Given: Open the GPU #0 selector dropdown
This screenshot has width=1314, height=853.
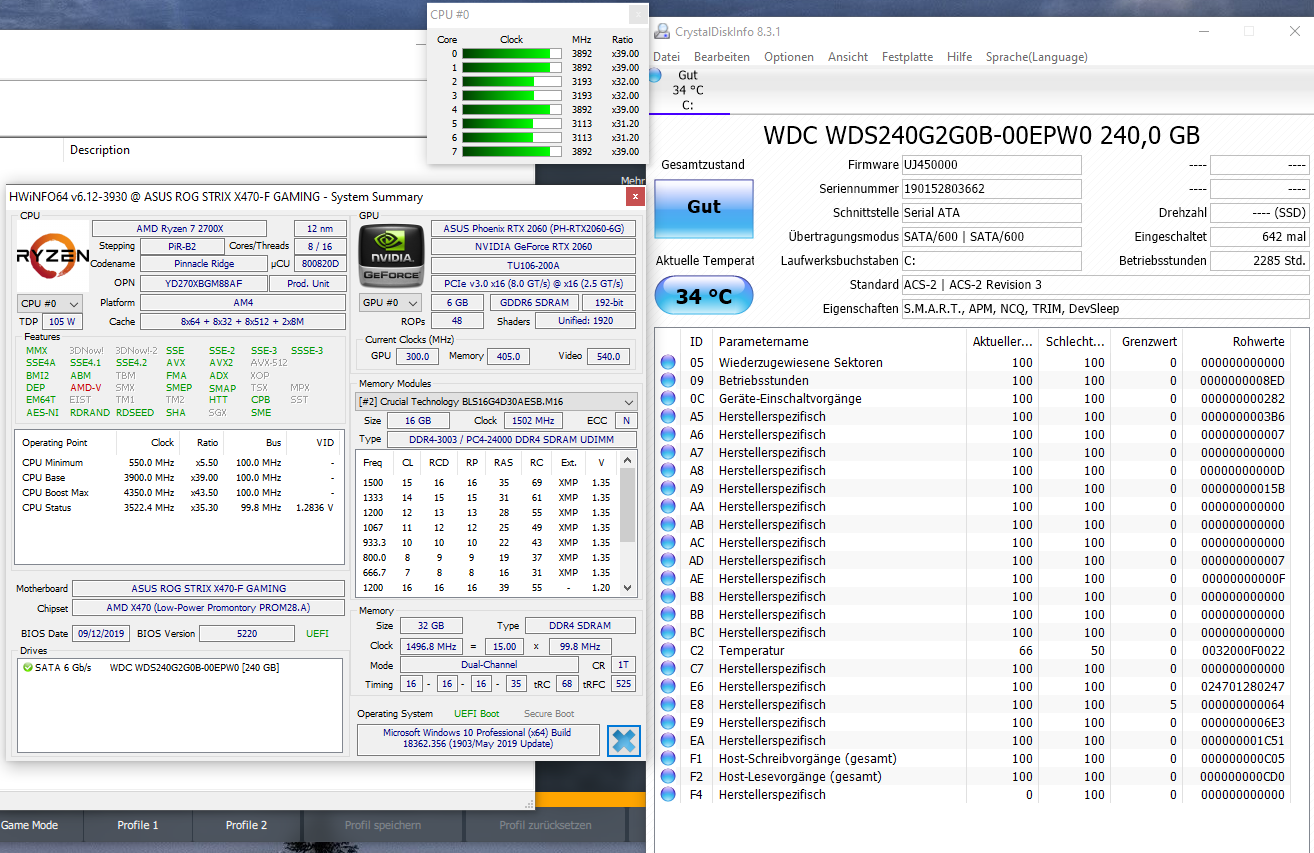Looking at the screenshot, I should pyautogui.click(x=391, y=302).
